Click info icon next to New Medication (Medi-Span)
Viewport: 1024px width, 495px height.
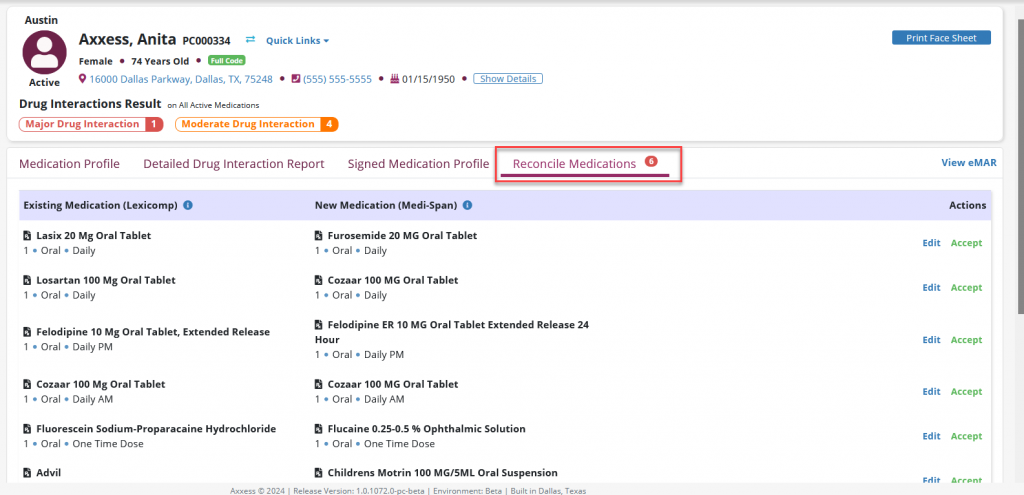coord(468,206)
